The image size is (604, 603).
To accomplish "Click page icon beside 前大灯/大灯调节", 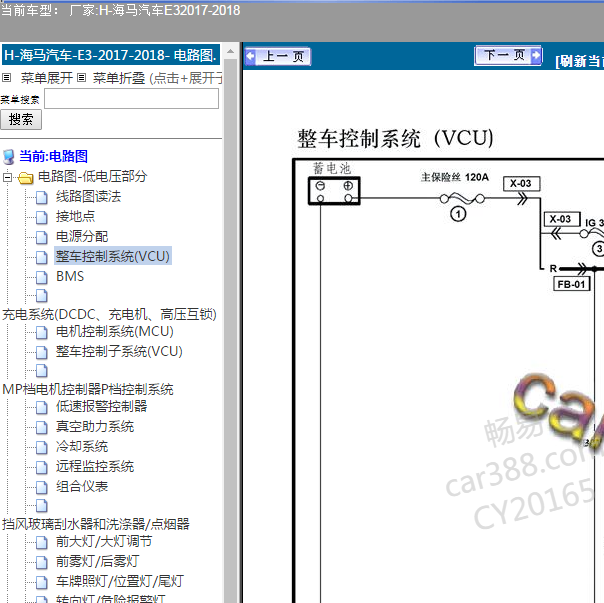I will (x=42, y=542).
